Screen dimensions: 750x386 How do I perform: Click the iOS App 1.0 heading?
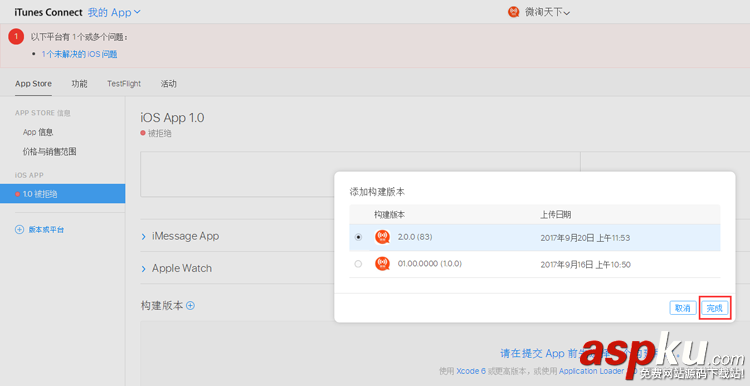172,118
